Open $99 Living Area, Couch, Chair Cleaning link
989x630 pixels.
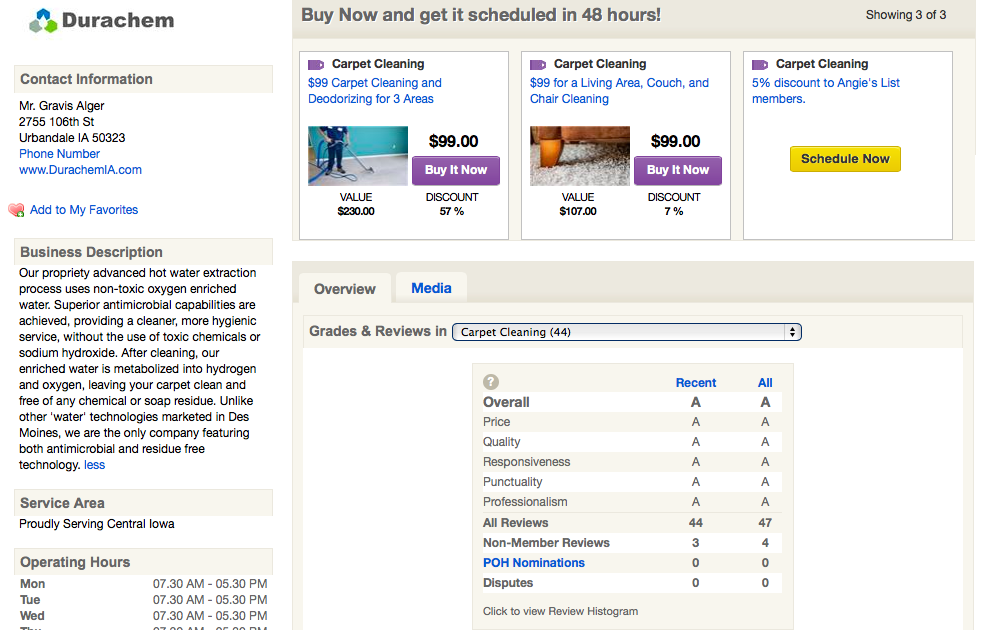[619, 91]
